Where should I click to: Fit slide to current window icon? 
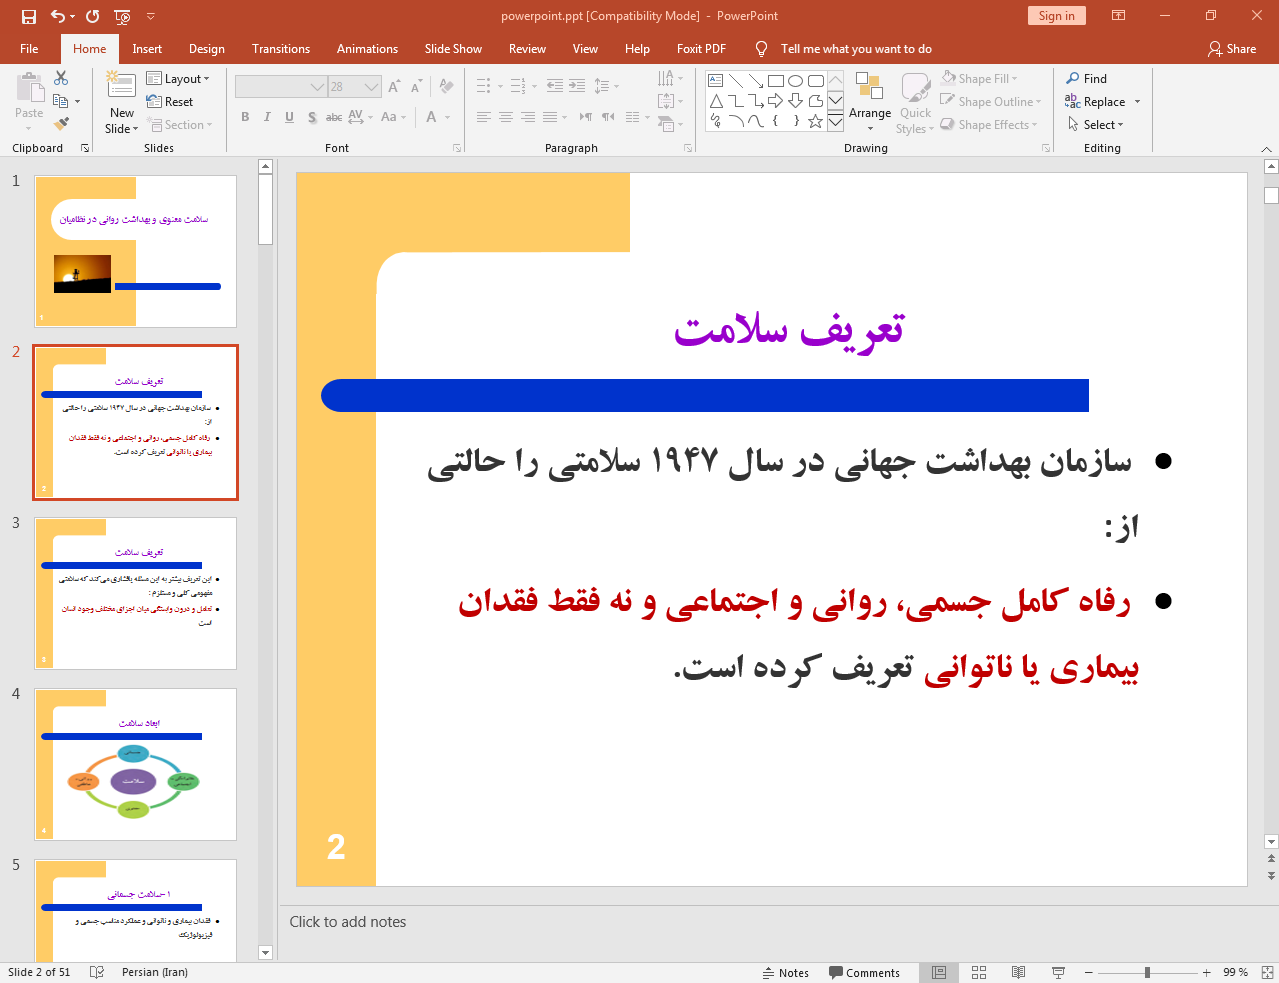(1266, 972)
